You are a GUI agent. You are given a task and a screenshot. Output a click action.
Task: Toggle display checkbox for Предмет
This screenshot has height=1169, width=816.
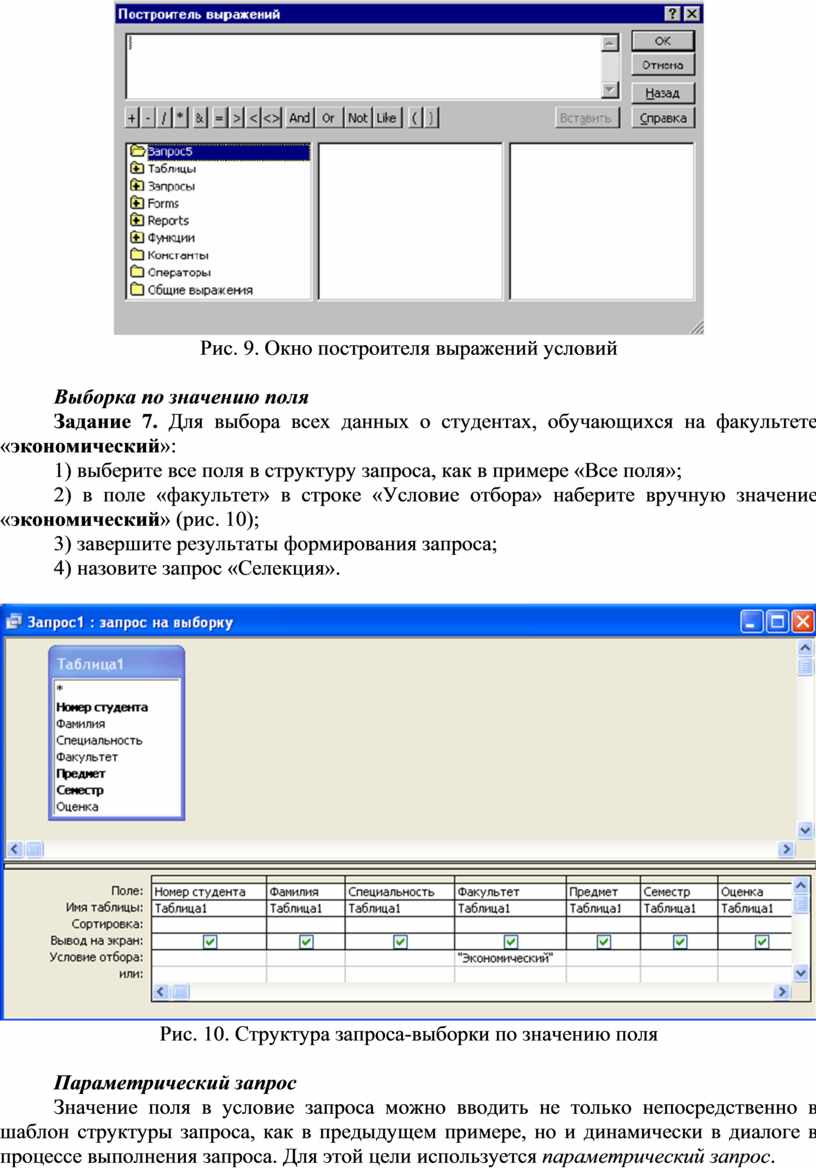pos(604,942)
